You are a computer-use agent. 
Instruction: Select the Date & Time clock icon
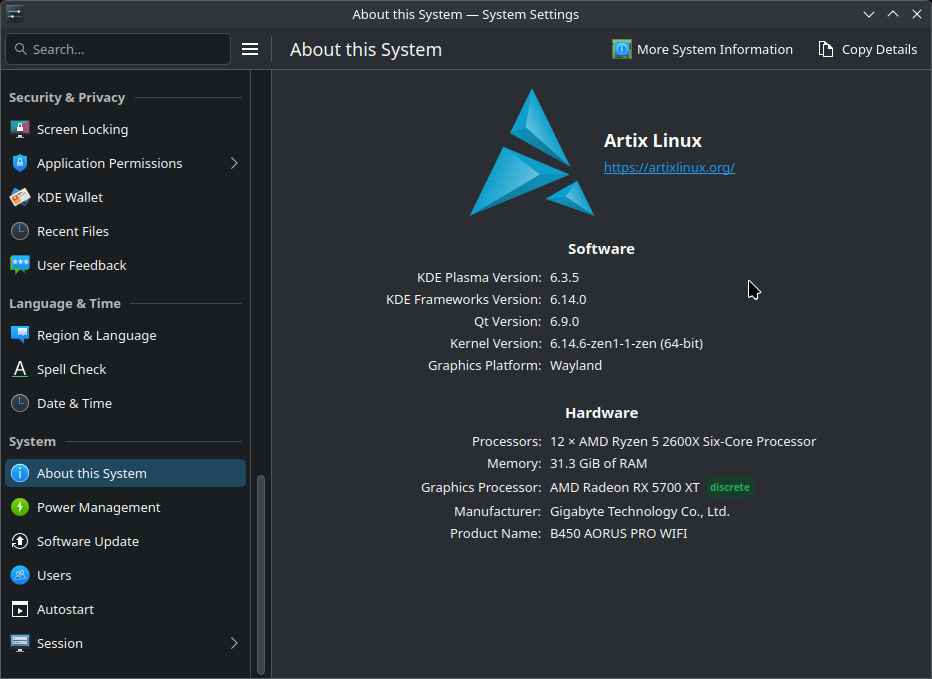click(x=20, y=403)
